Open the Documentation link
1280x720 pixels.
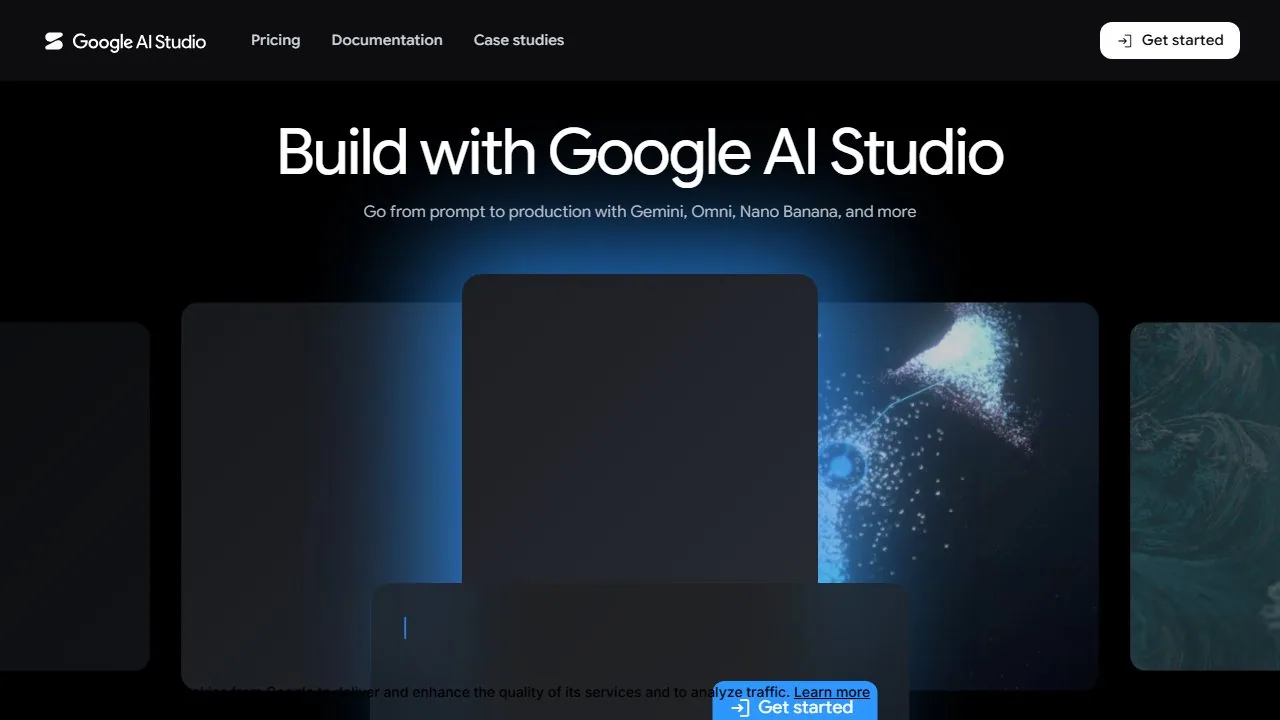pos(387,40)
